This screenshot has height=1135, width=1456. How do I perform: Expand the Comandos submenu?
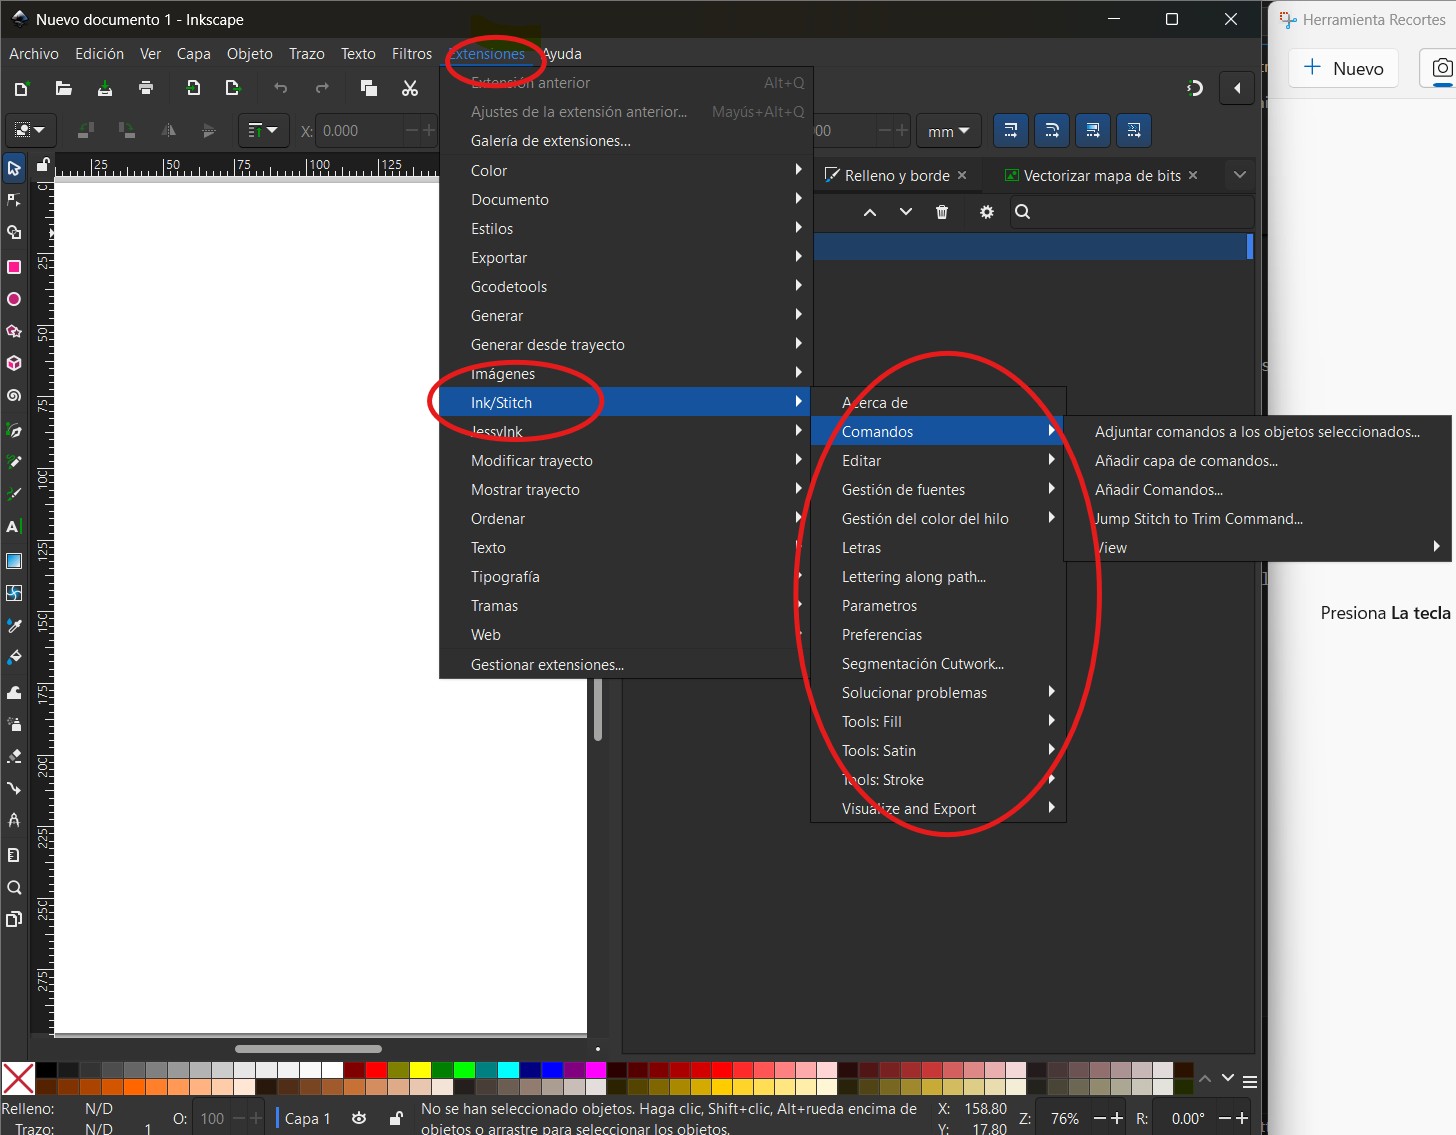point(937,431)
